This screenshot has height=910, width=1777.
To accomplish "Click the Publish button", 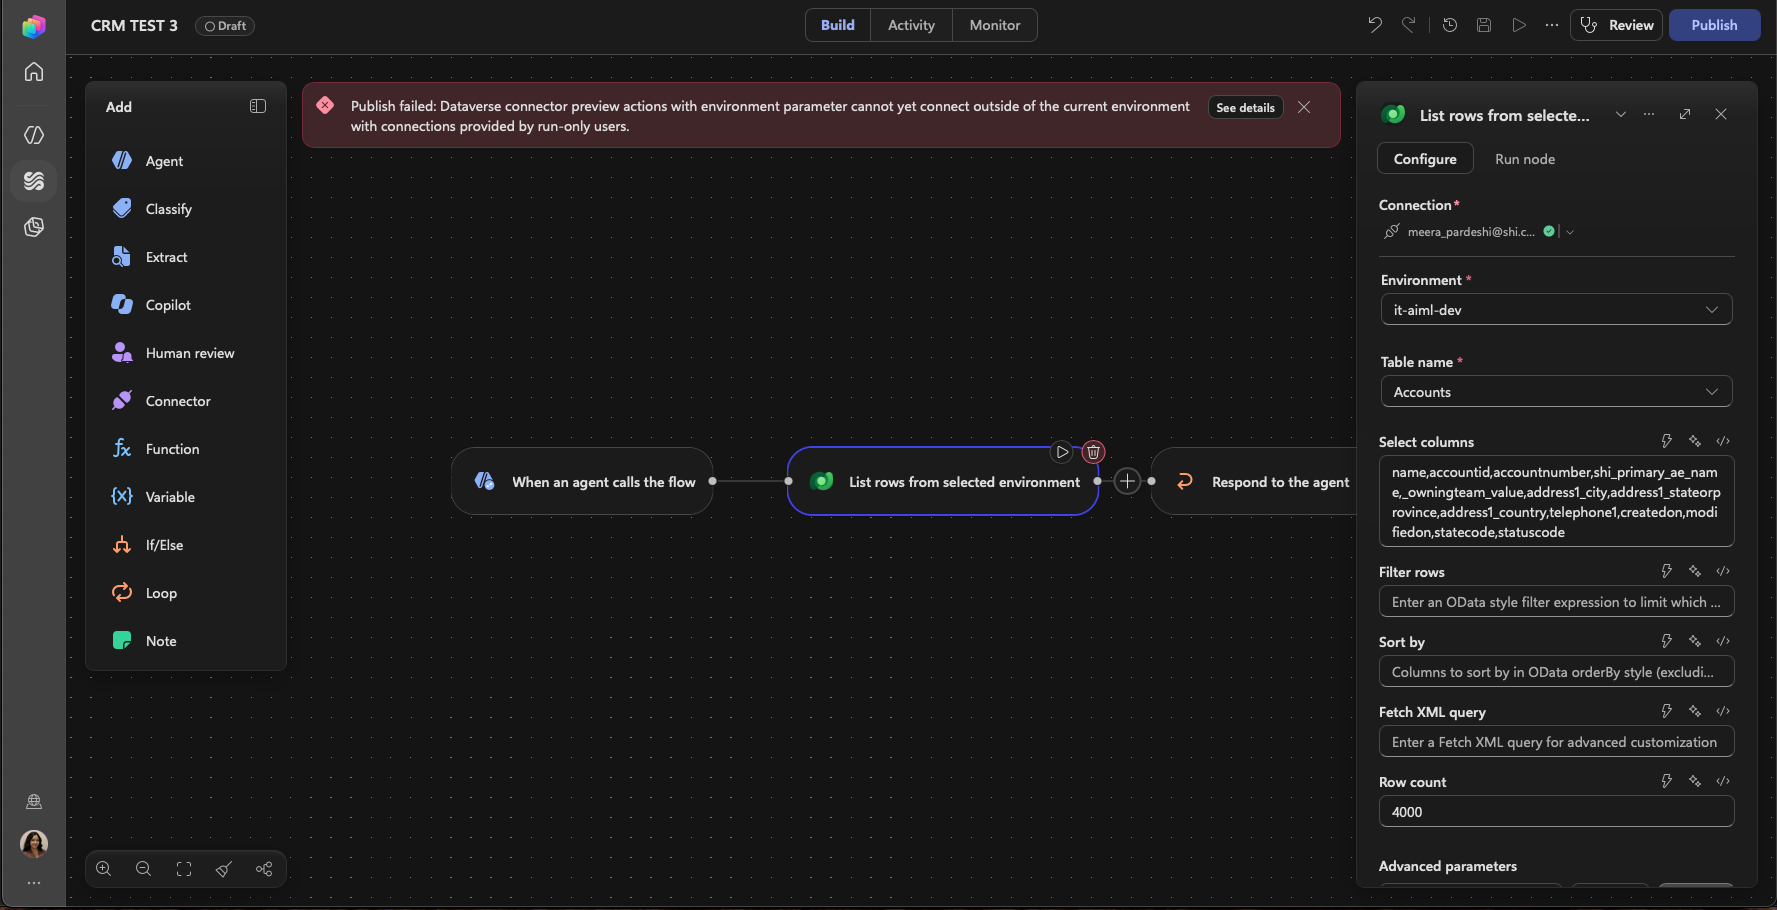I will pyautogui.click(x=1714, y=25).
